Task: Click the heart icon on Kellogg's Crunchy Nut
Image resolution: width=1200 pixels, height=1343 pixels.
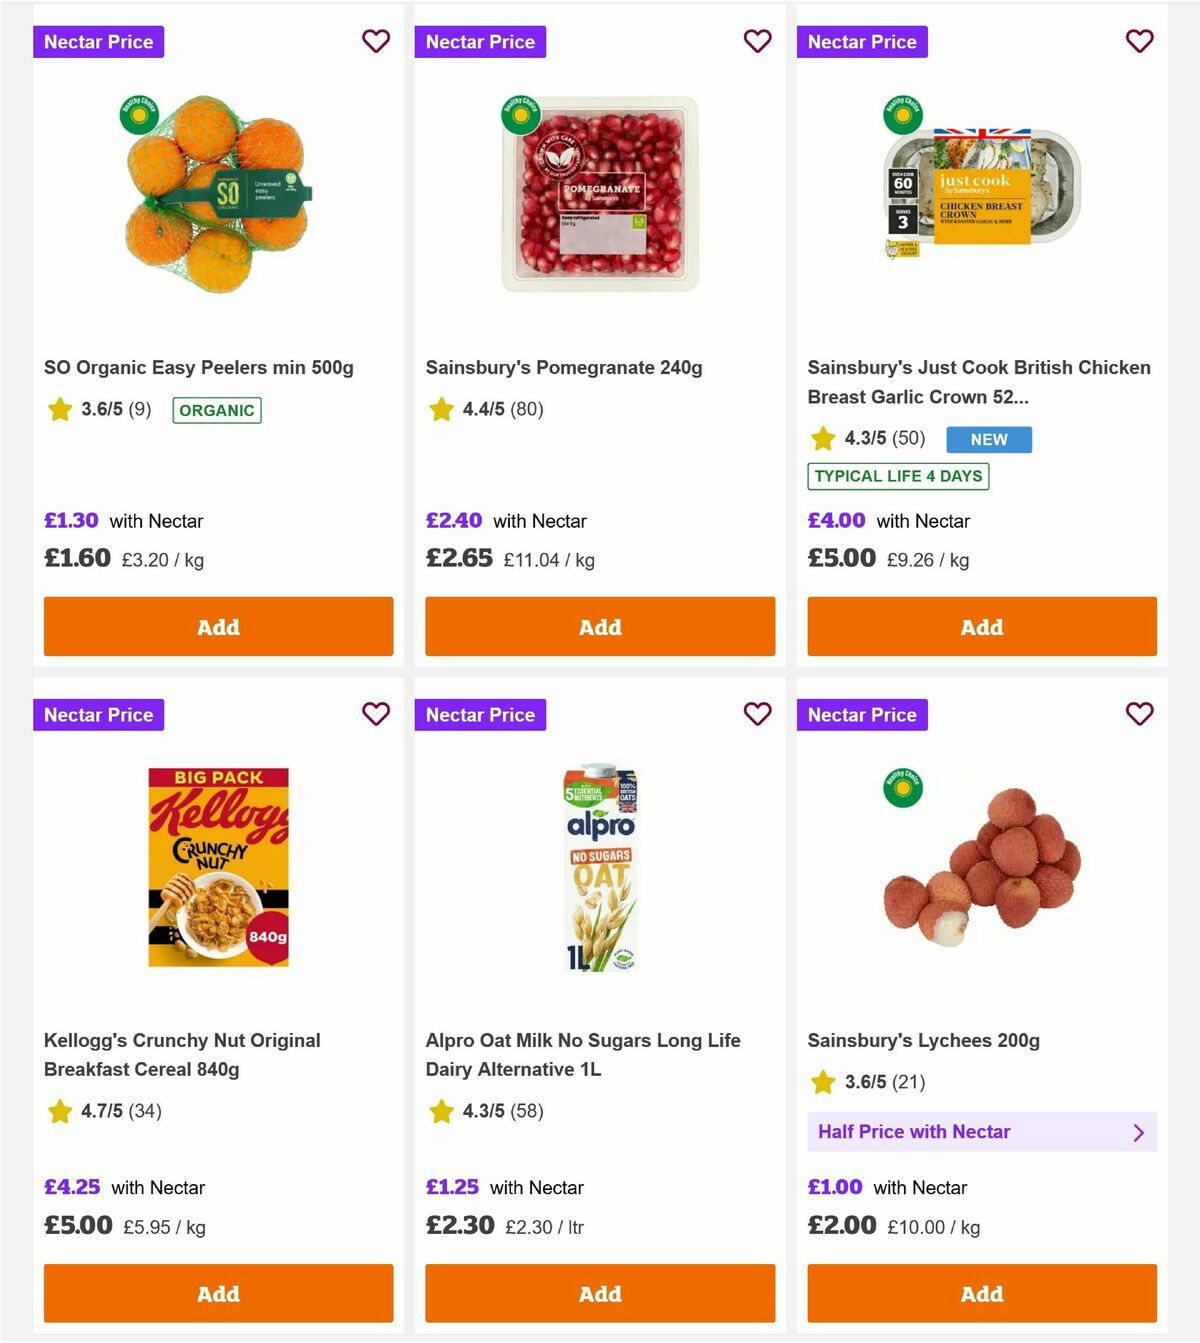Action: [376, 714]
